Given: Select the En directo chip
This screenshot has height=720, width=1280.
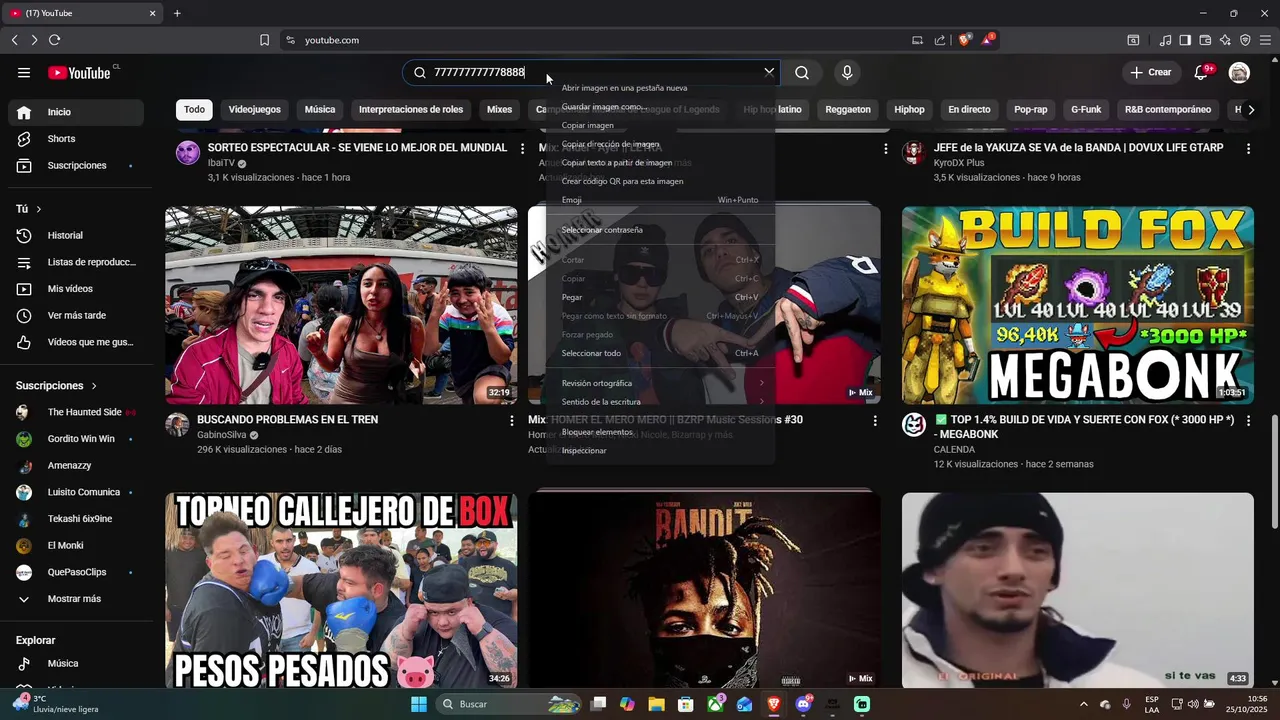Looking at the screenshot, I should (x=969, y=109).
